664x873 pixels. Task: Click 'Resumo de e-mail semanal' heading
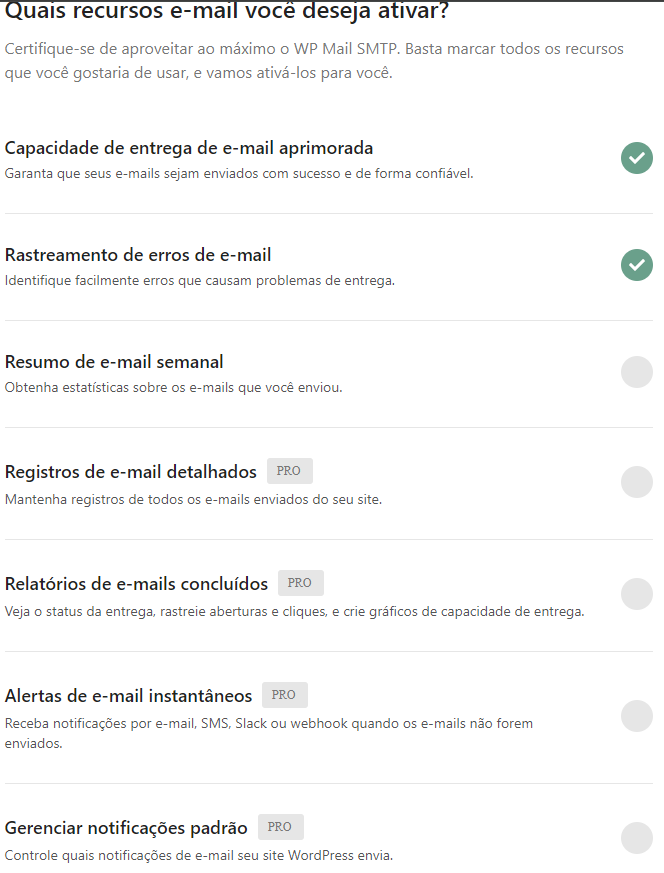coord(114,362)
